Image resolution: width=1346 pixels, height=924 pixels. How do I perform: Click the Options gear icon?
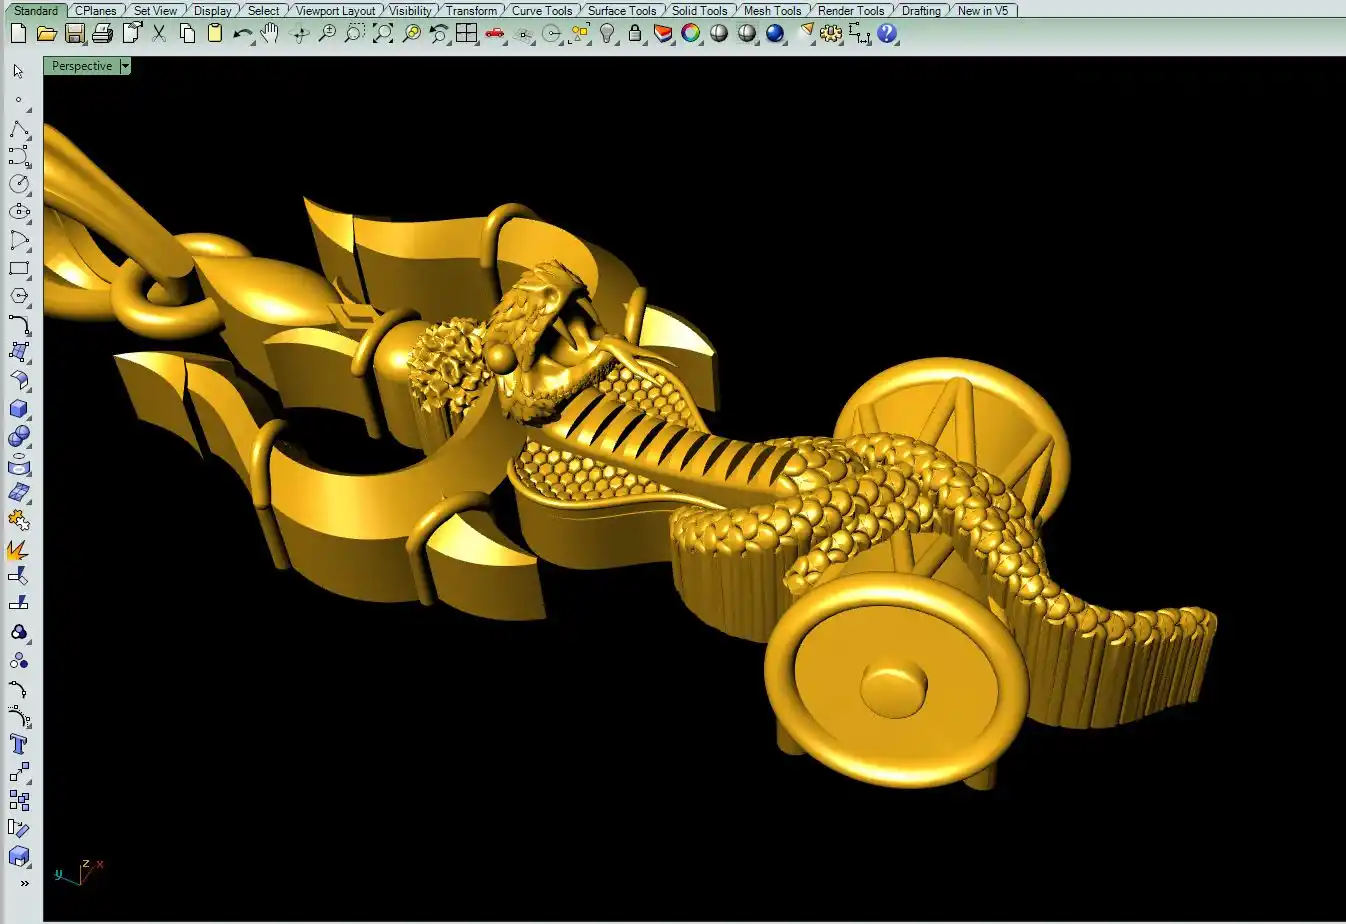click(x=831, y=33)
